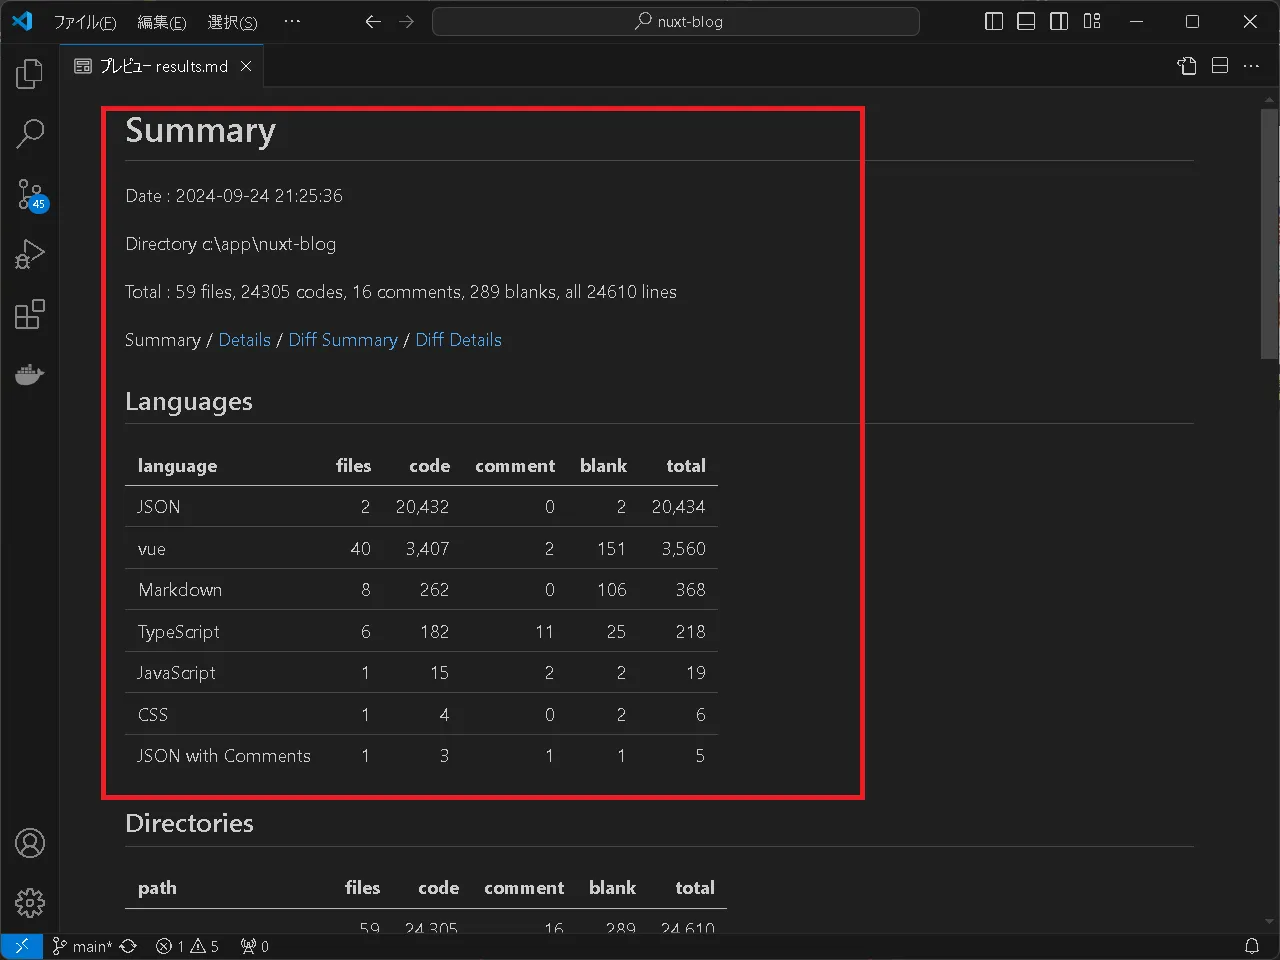Image resolution: width=1280 pixels, height=960 pixels.
Task: Toggle the secondary side bar layout
Action: [1059, 21]
